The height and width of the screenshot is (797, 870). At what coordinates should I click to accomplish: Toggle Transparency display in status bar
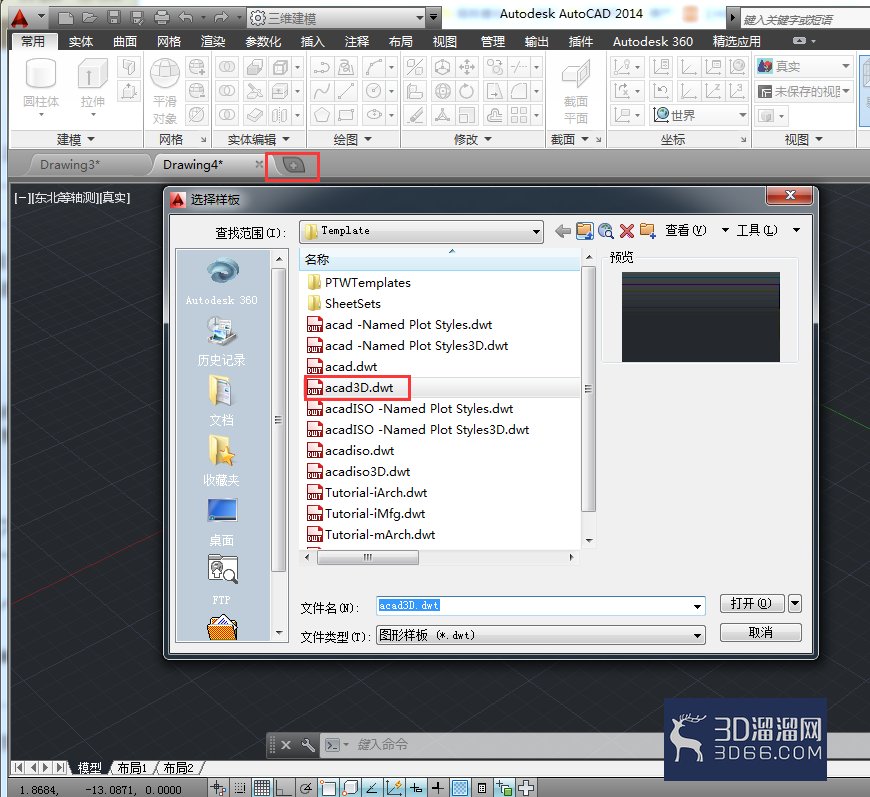coord(460,788)
